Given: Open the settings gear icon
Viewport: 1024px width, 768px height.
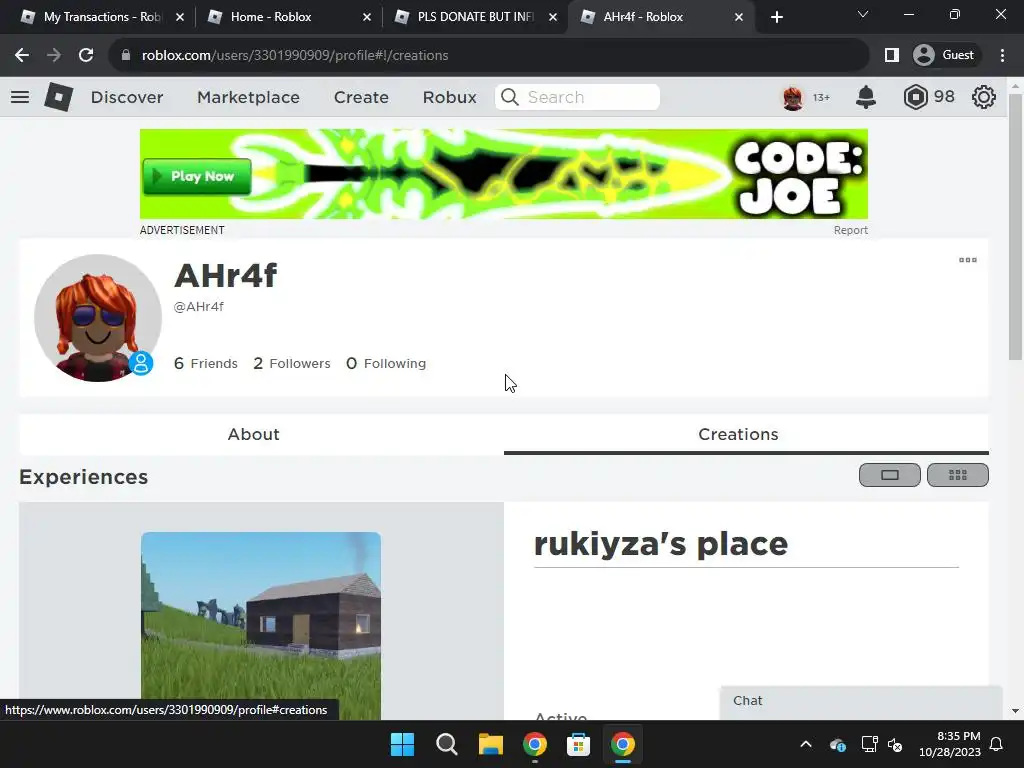Looking at the screenshot, I should 984,97.
